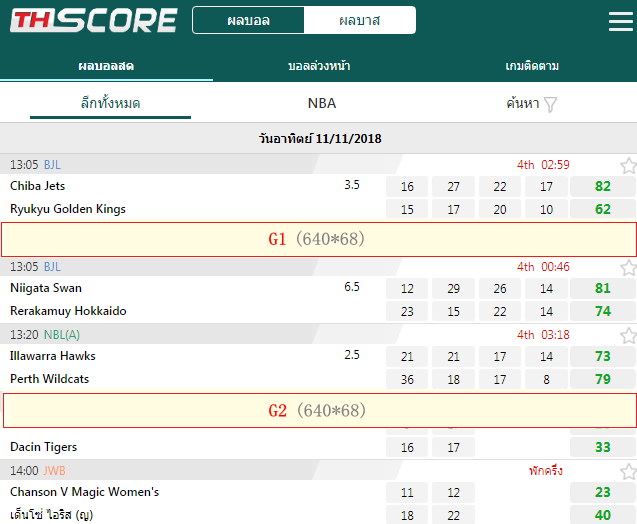Open the เด็นโซ่ ไอริส (ญ) team
This screenshot has width=637, height=524.
coord(52,515)
